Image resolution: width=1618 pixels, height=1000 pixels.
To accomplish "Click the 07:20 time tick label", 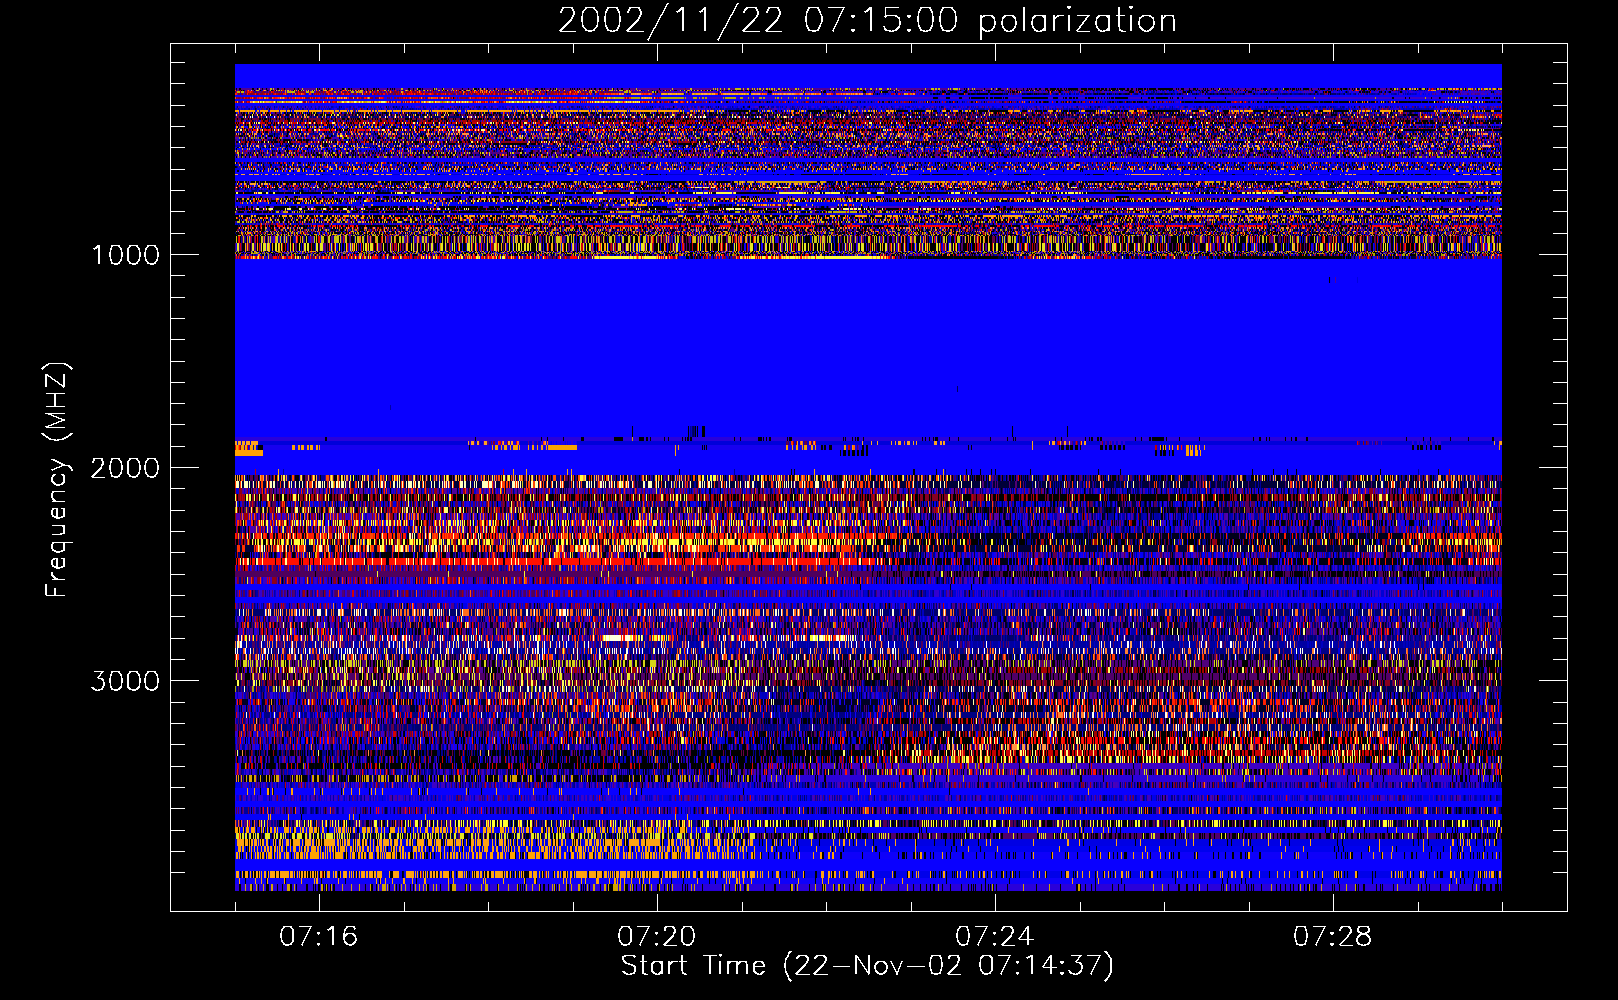I will point(657,937).
